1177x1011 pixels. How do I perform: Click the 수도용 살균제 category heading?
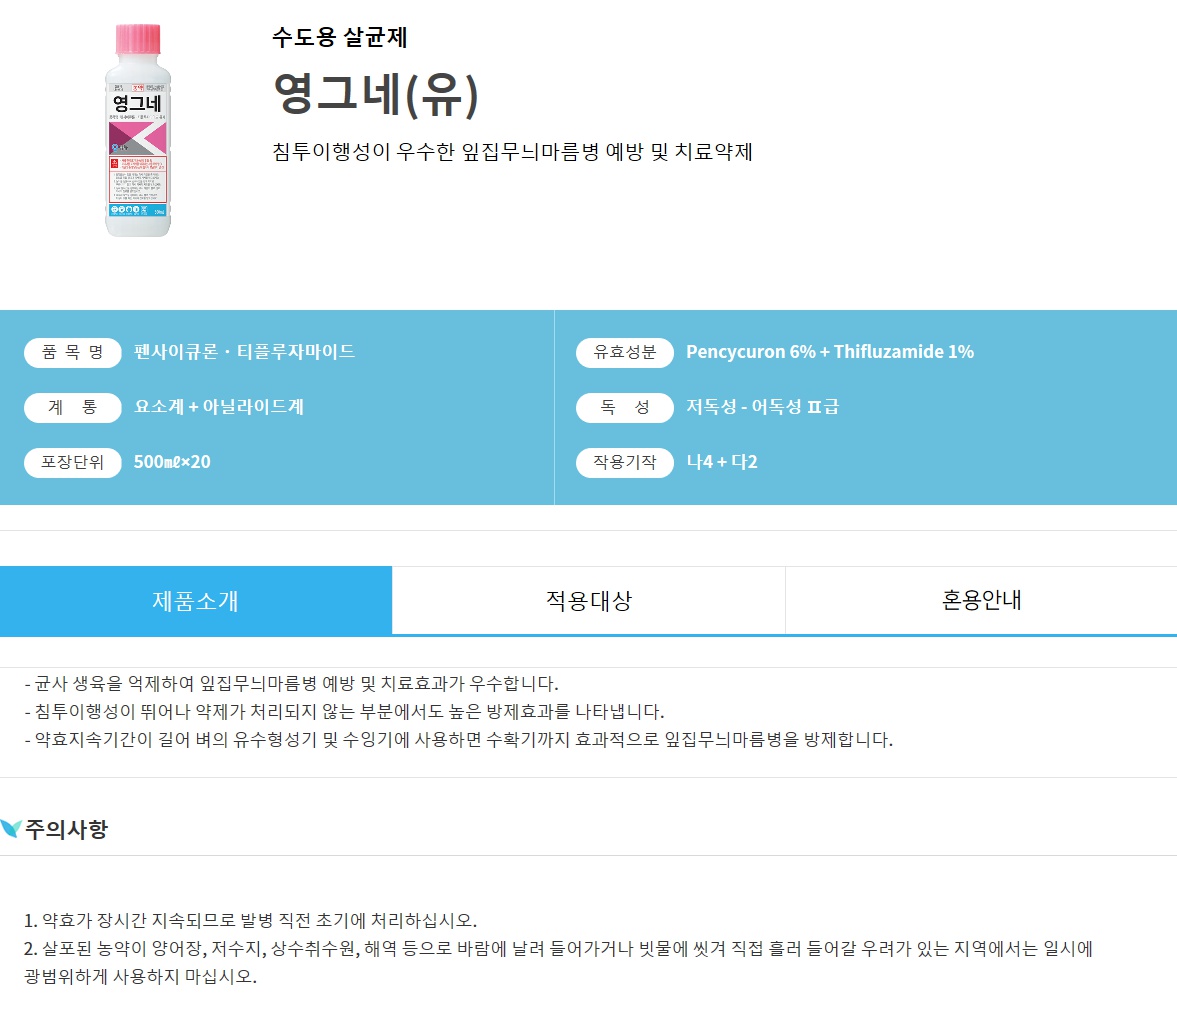[339, 37]
